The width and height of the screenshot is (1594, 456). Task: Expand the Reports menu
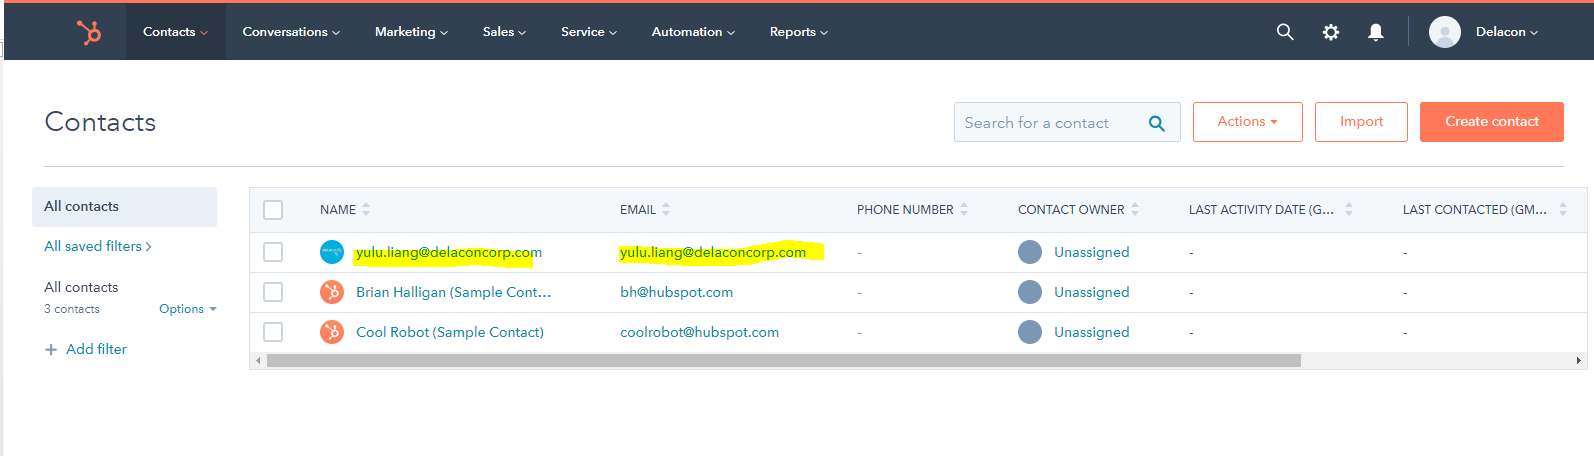click(x=799, y=32)
